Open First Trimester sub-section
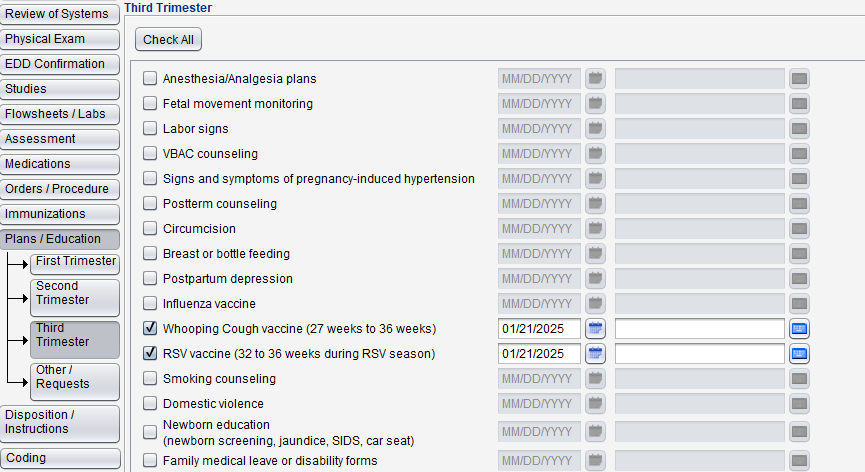Screen dimensions: 865x472 point(75,264)
